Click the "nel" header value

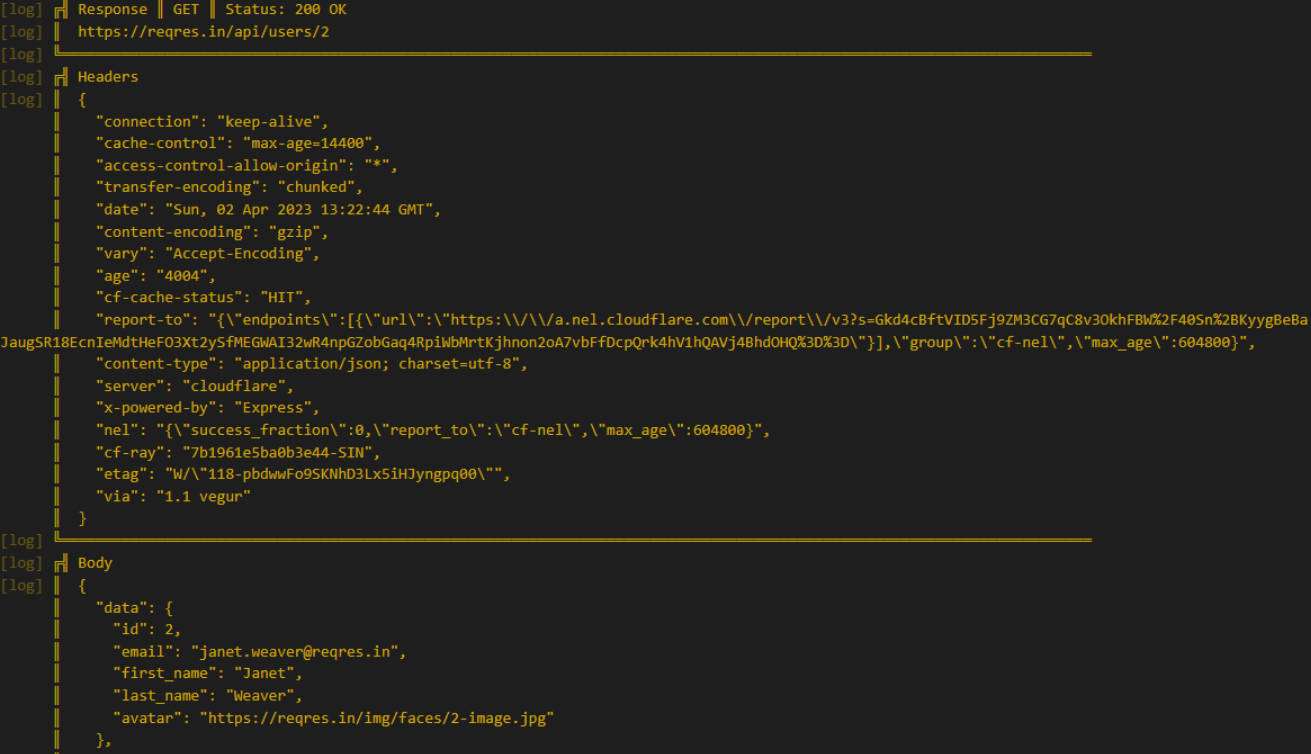460,430
